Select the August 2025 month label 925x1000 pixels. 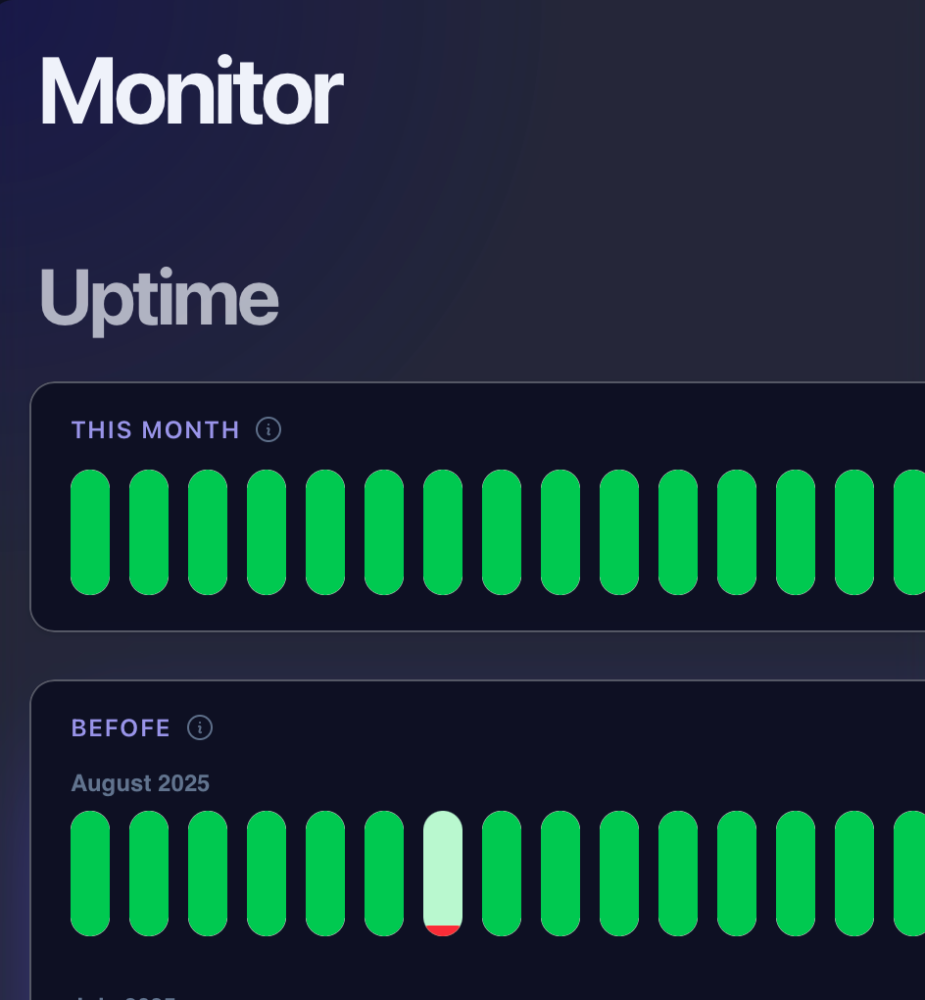(x=139, y=784)
